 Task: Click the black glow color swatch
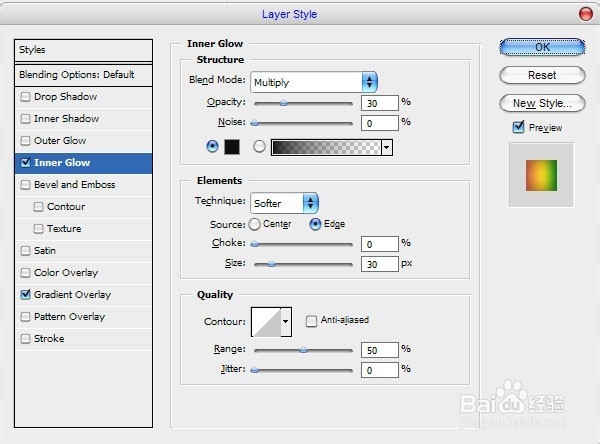(x=232, y=147)
